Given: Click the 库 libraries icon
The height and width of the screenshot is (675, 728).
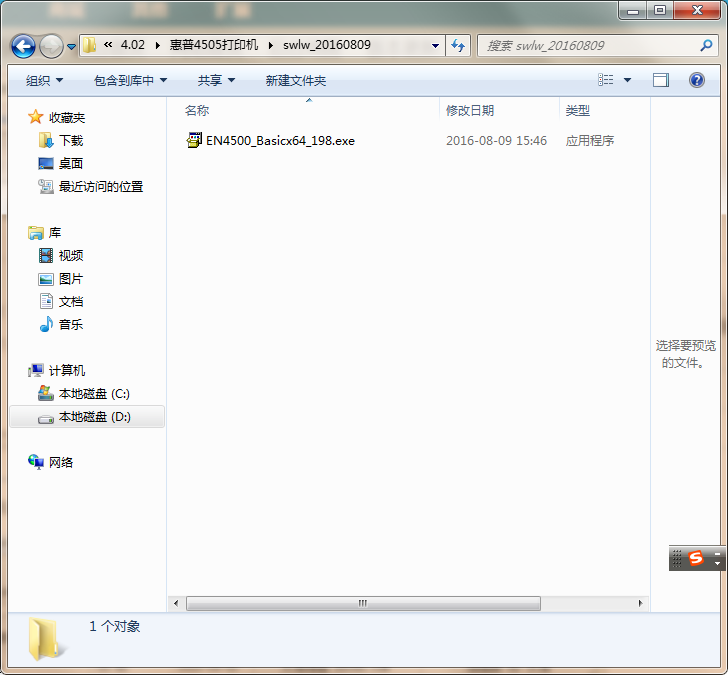Looking at the screenshot, I should tap(36, 233).
